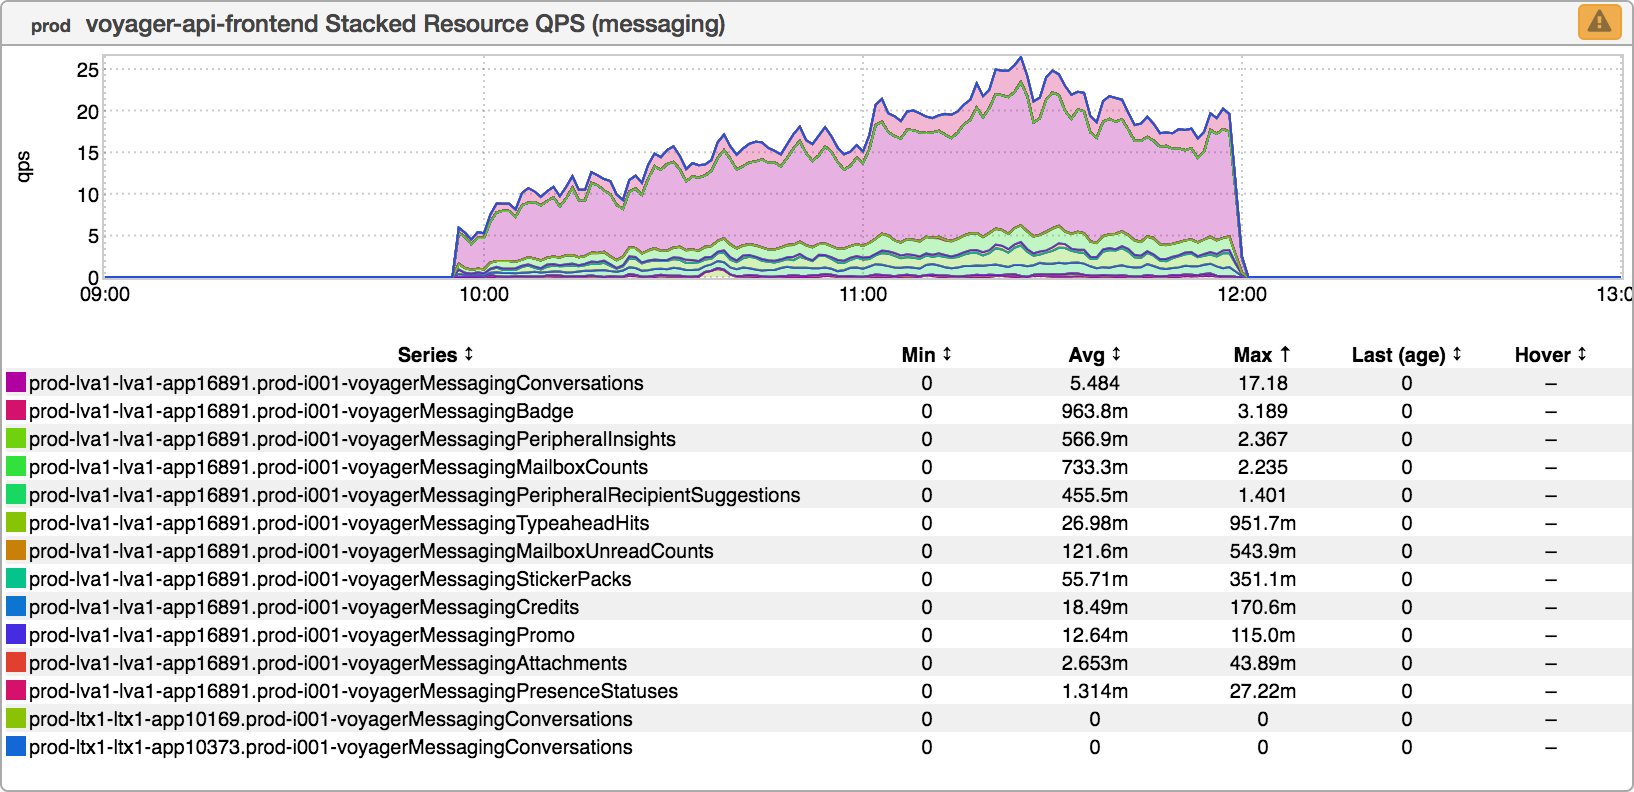Click the voyagerMessagingBadge color swatch
This screenshot has height=792, width=1634.
pyautogui.click(x=16, y=411)
